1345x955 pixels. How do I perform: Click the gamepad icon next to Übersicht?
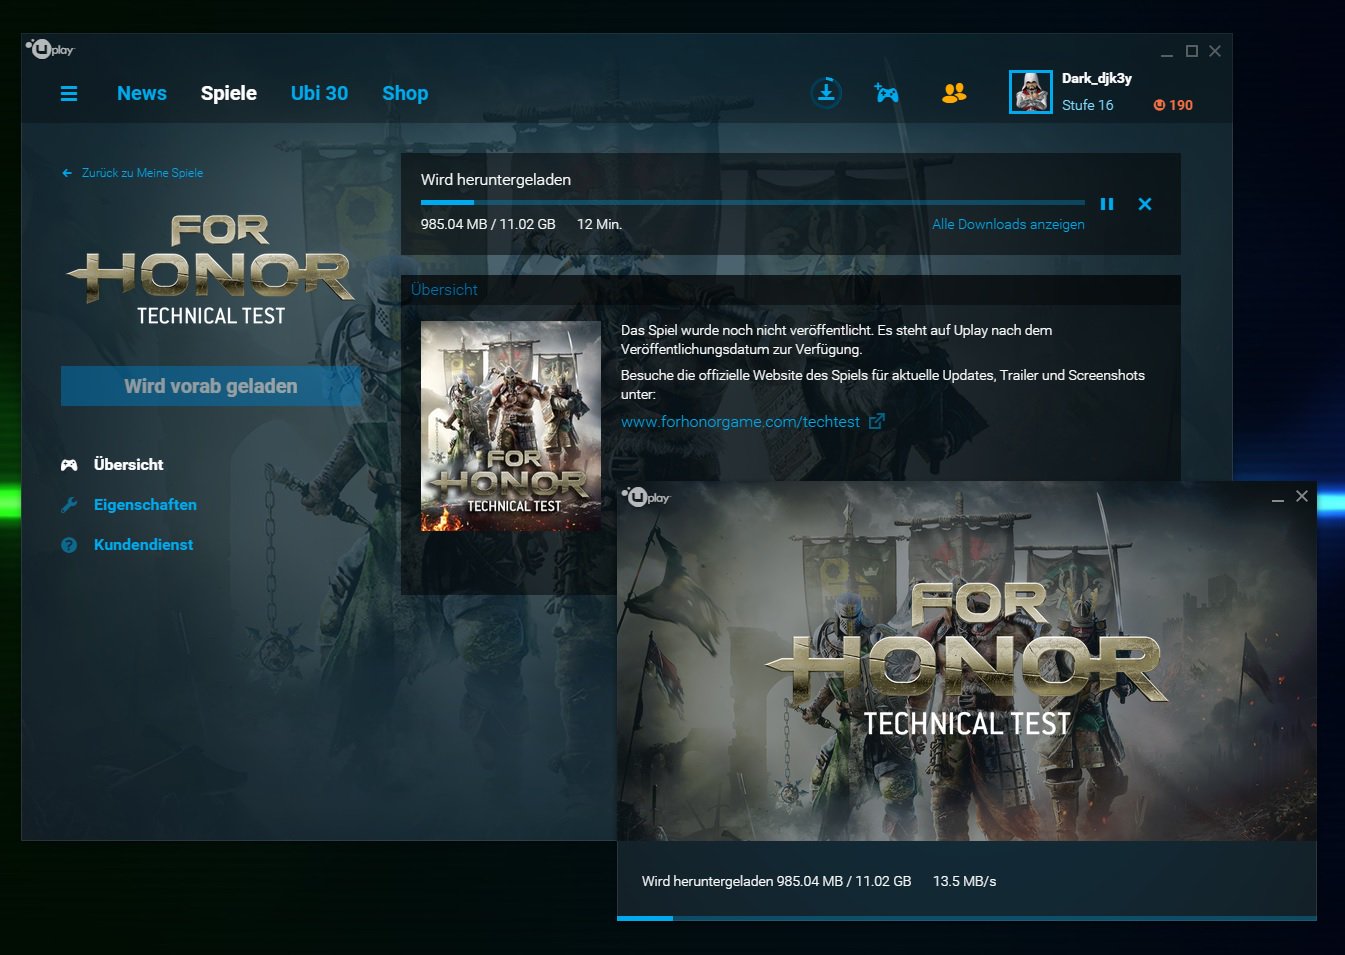tap(69, 465)
